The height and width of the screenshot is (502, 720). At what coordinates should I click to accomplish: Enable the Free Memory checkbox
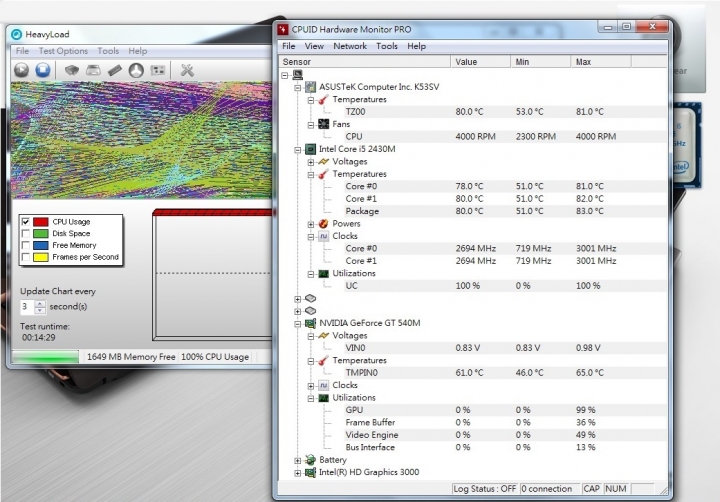[26, 245]
